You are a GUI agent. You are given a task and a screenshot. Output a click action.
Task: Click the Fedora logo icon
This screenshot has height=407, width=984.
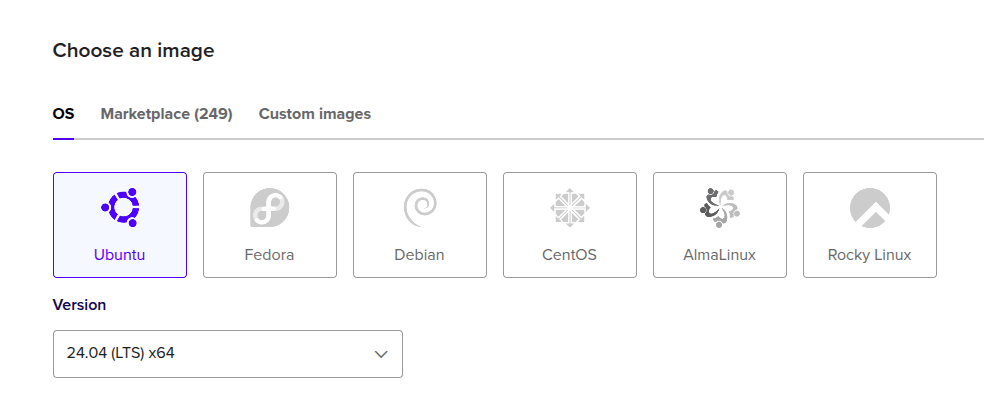(x=270, y=207)
